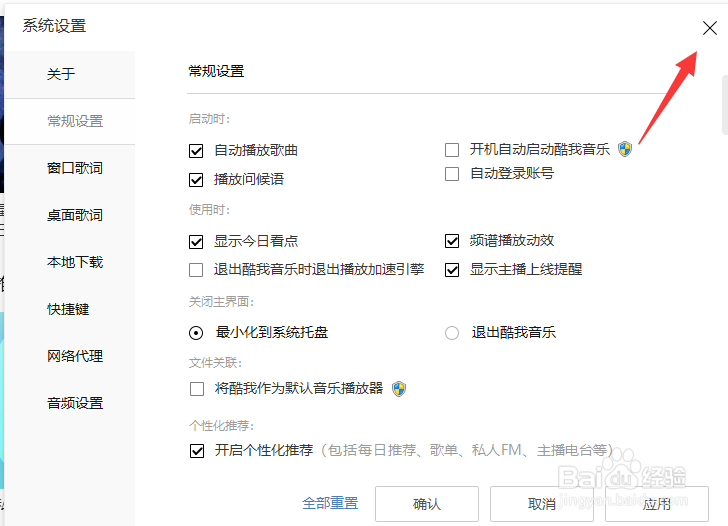Viewport: 728px width, 526px height.
Task: Disable 频谱播放动效
Action: pyautogui.click(x=452, y=241)
